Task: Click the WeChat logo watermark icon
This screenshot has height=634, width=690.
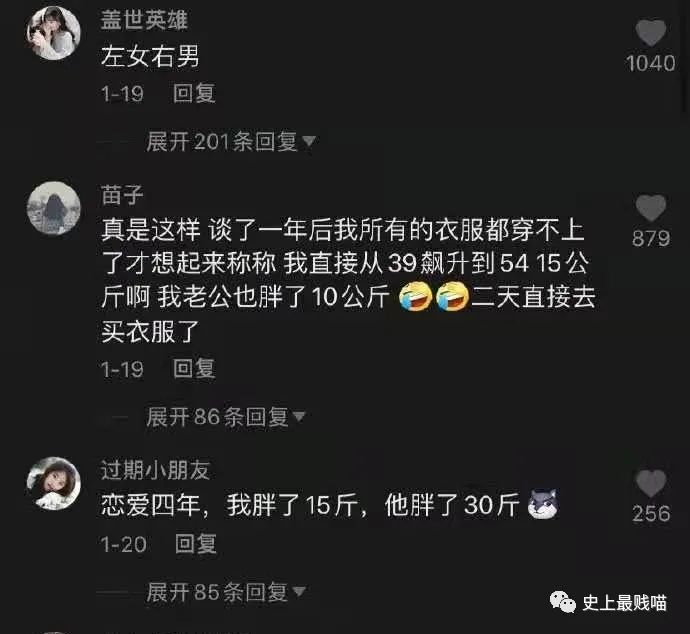Action: pyautogui.click(x=562, y=602)
